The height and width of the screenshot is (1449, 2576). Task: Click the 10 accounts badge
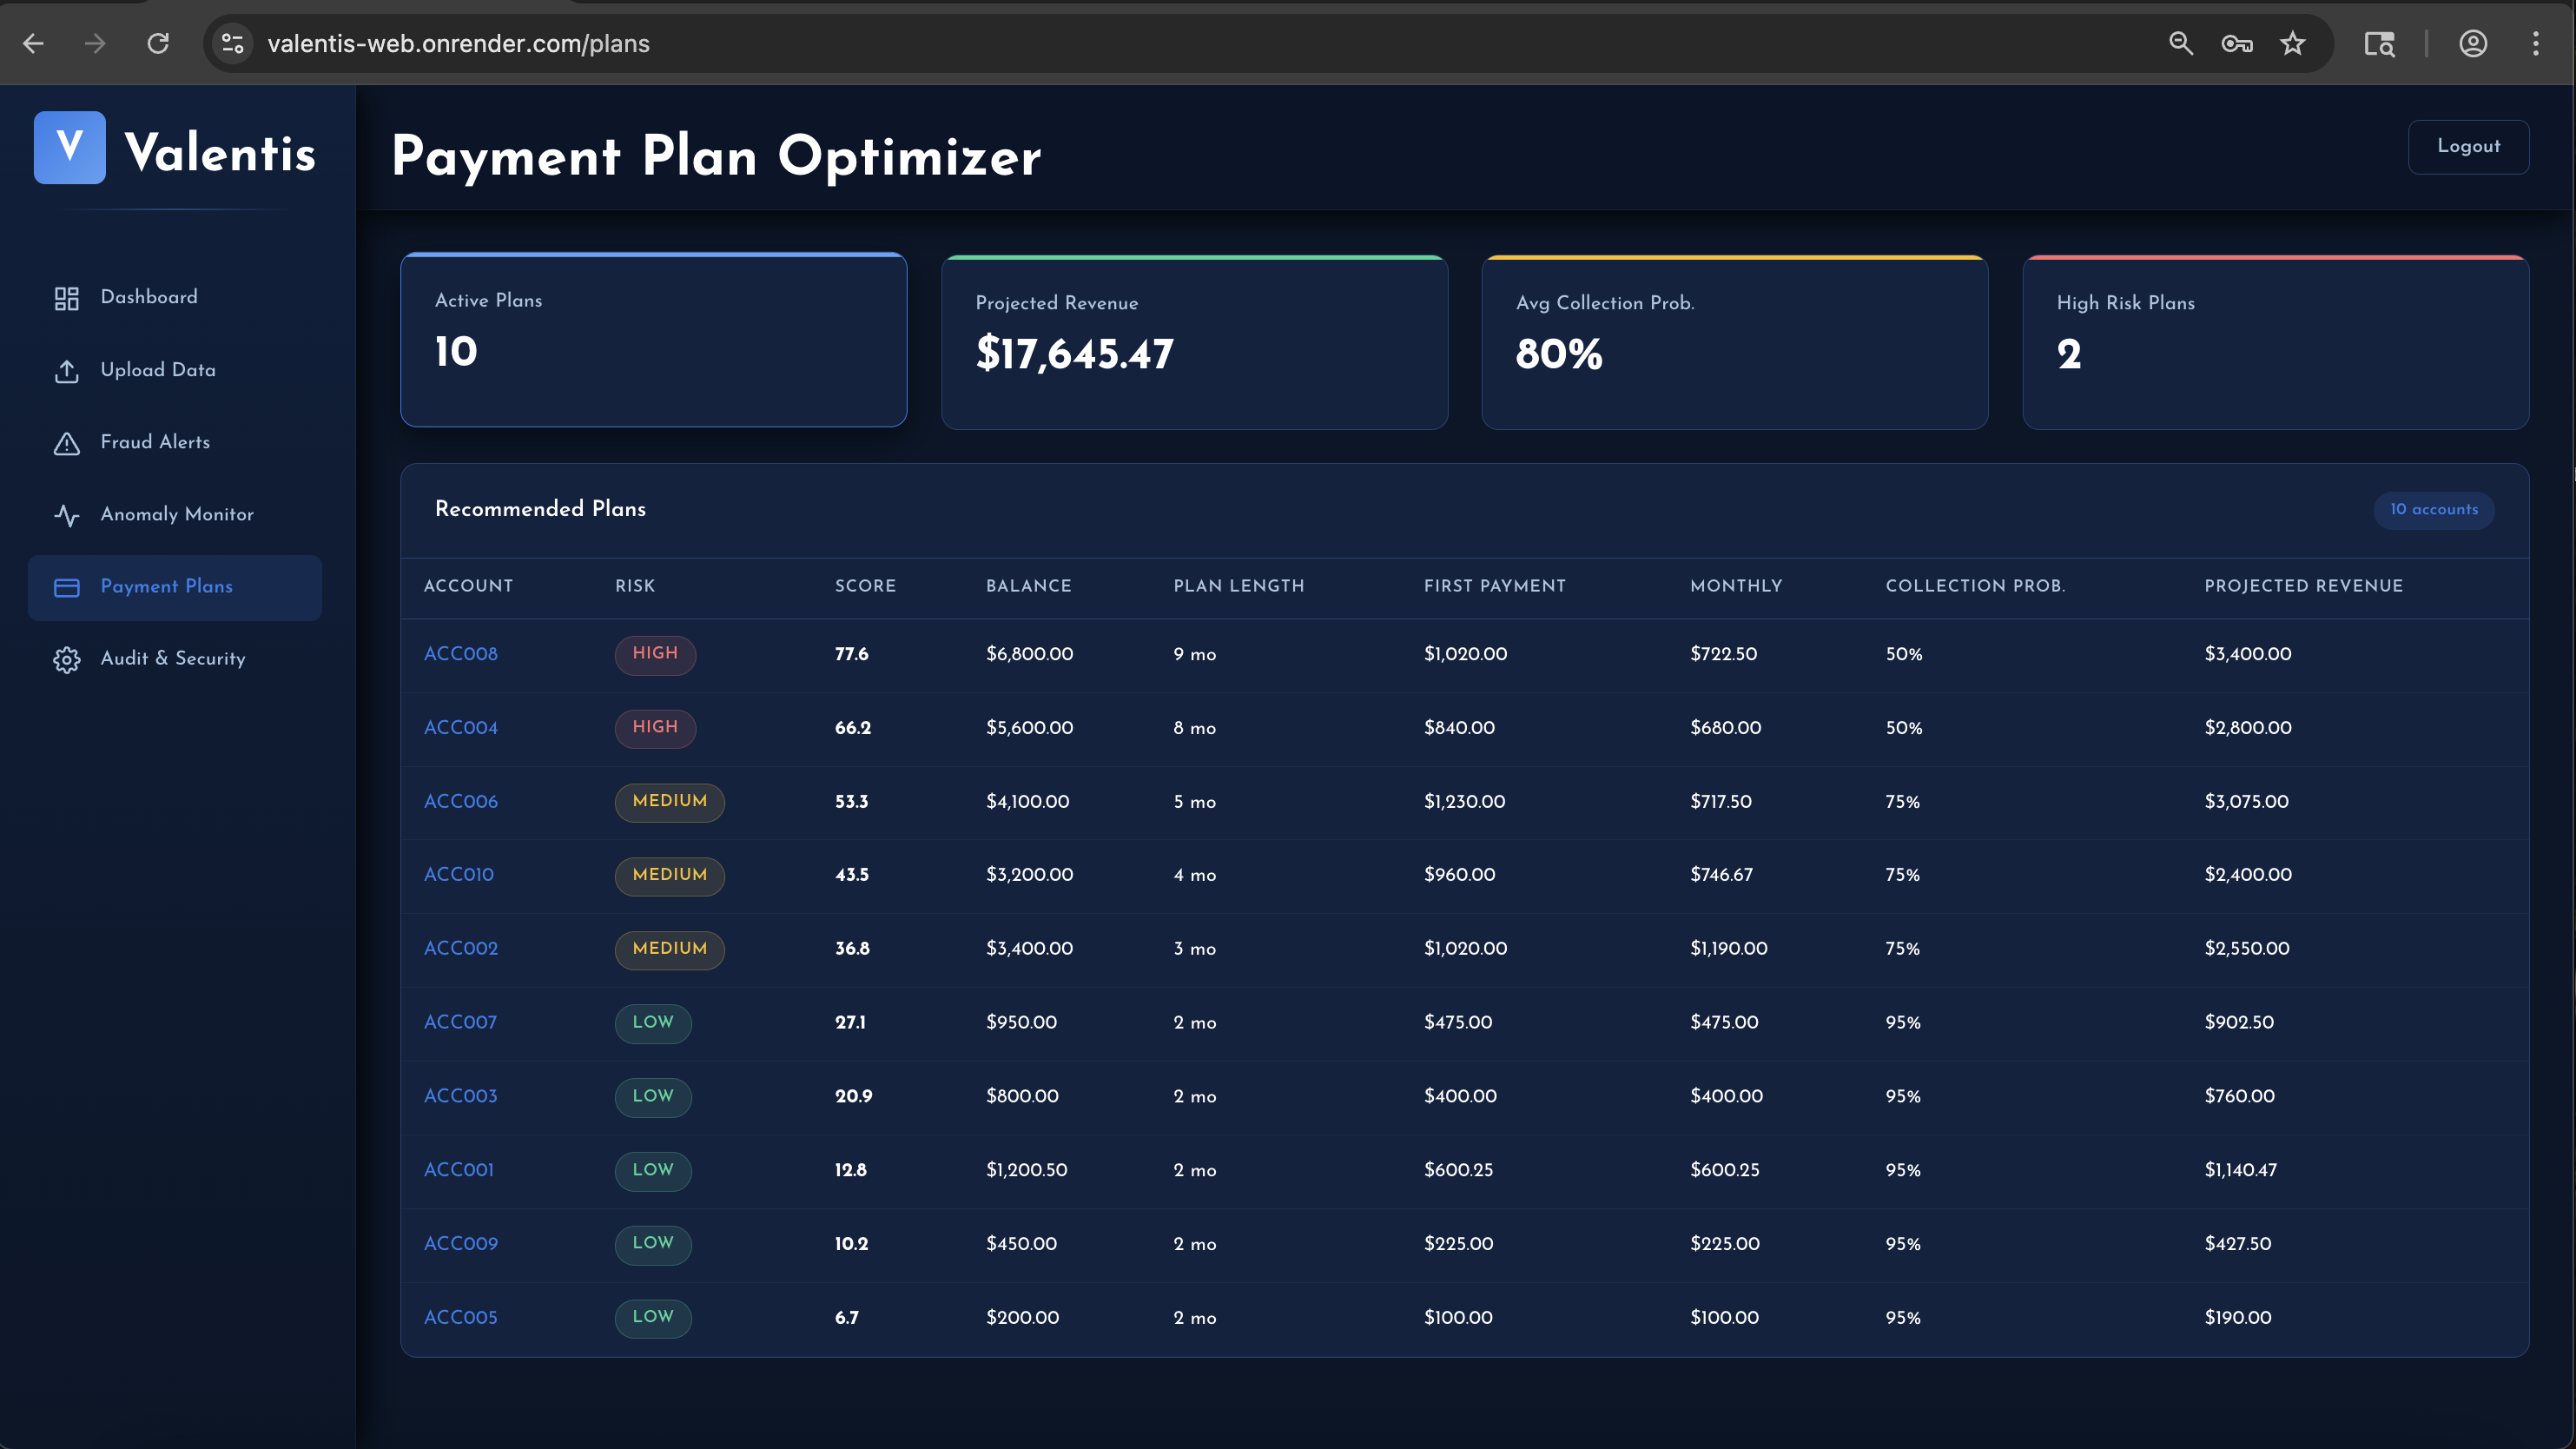coord(2433,510)
